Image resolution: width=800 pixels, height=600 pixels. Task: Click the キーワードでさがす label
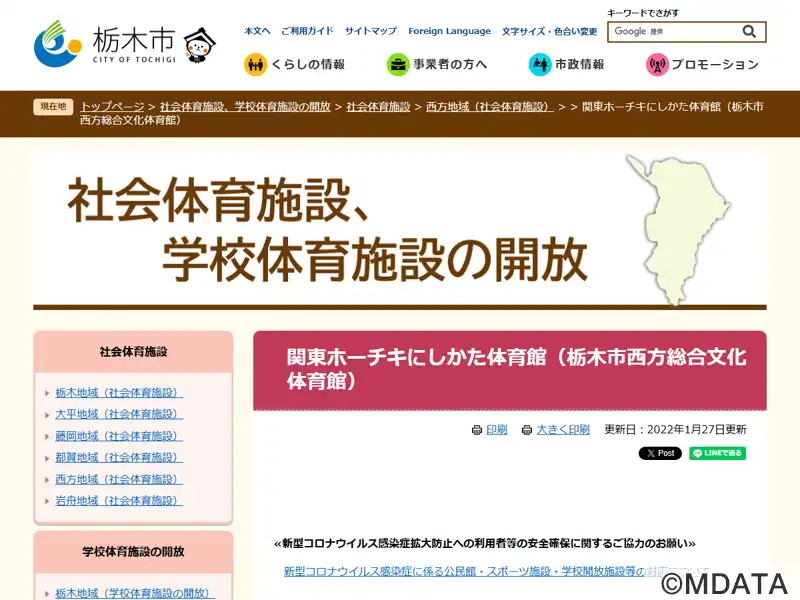[643, 13]
